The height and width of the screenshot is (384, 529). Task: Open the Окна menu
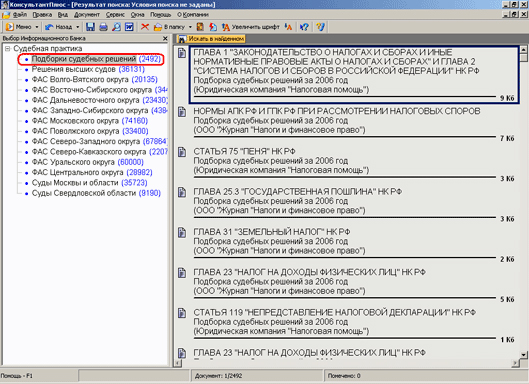pyautogui.click(x=138, y=15)
